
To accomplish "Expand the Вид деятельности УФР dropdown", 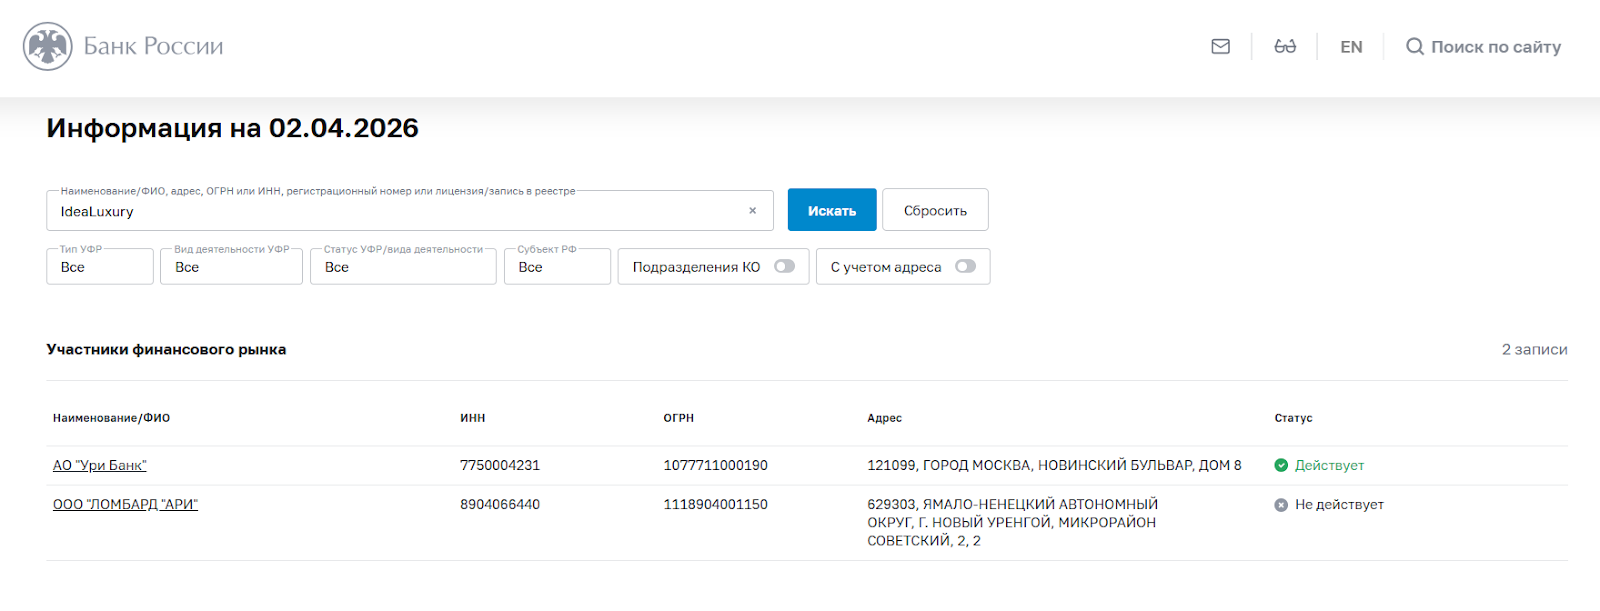I will pos(231,267).
